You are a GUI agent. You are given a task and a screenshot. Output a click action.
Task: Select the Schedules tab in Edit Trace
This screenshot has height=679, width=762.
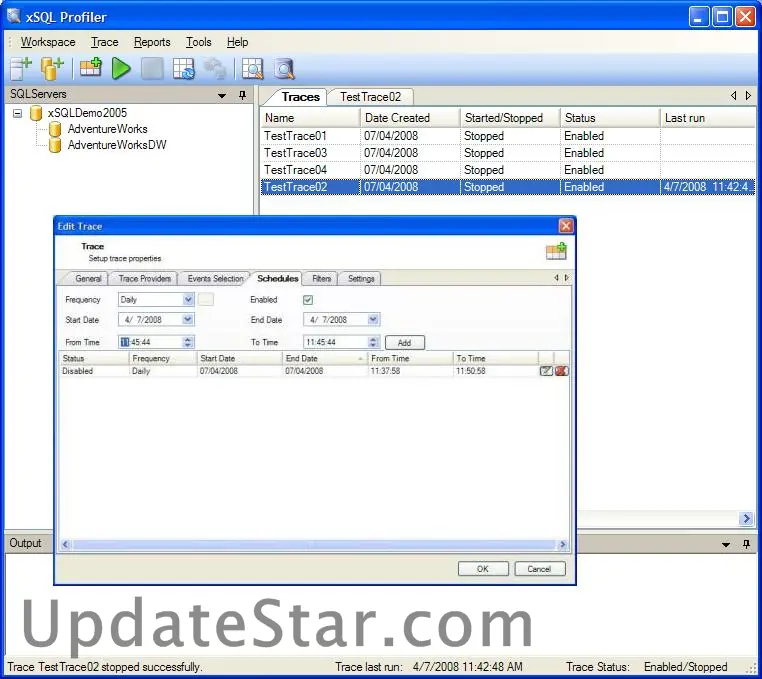coord(277,279)
